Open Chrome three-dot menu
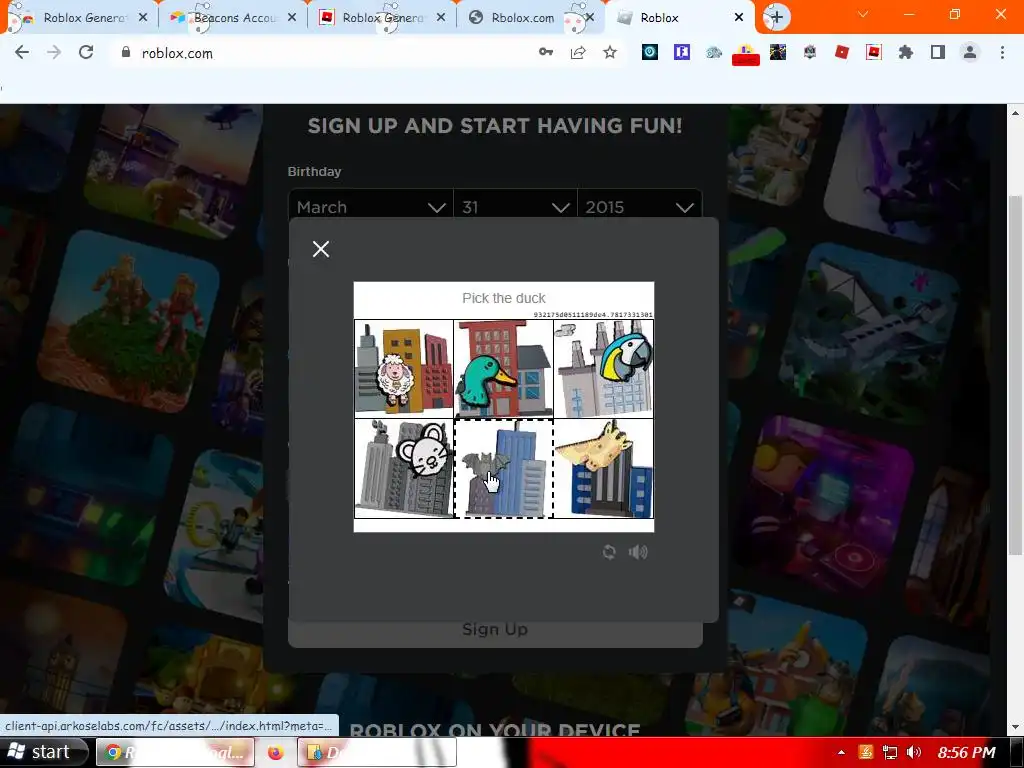The height and width of the screenshot is (768, 1024). click(x=1002, y=52)
